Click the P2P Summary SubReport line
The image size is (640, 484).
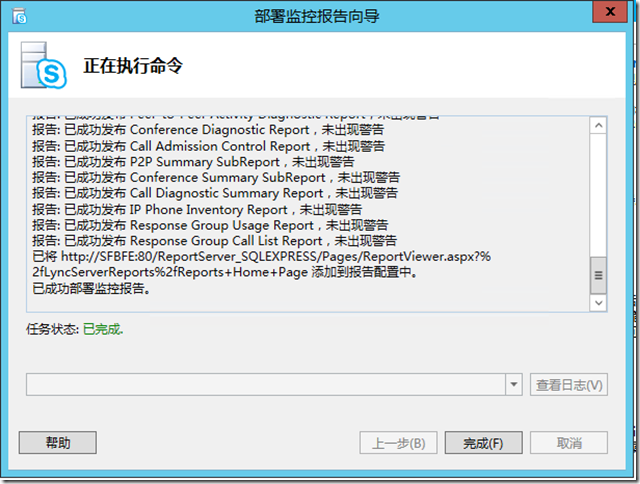tap(193, 162)
